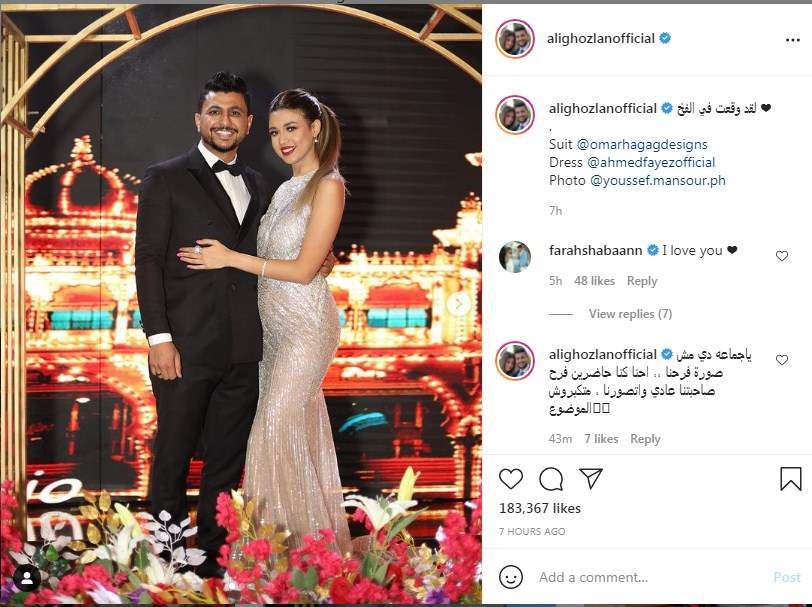
Task: Like farahshabaann's comment with the heart
Action: (x=781, y=256)
